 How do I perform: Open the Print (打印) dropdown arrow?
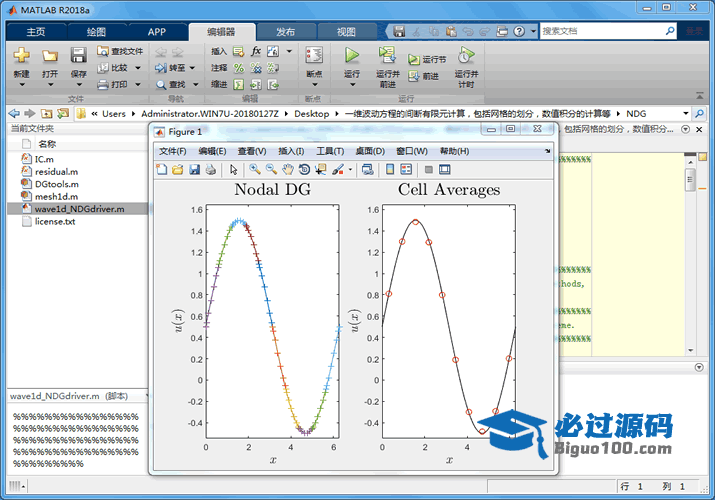click(x=138, y=84)
